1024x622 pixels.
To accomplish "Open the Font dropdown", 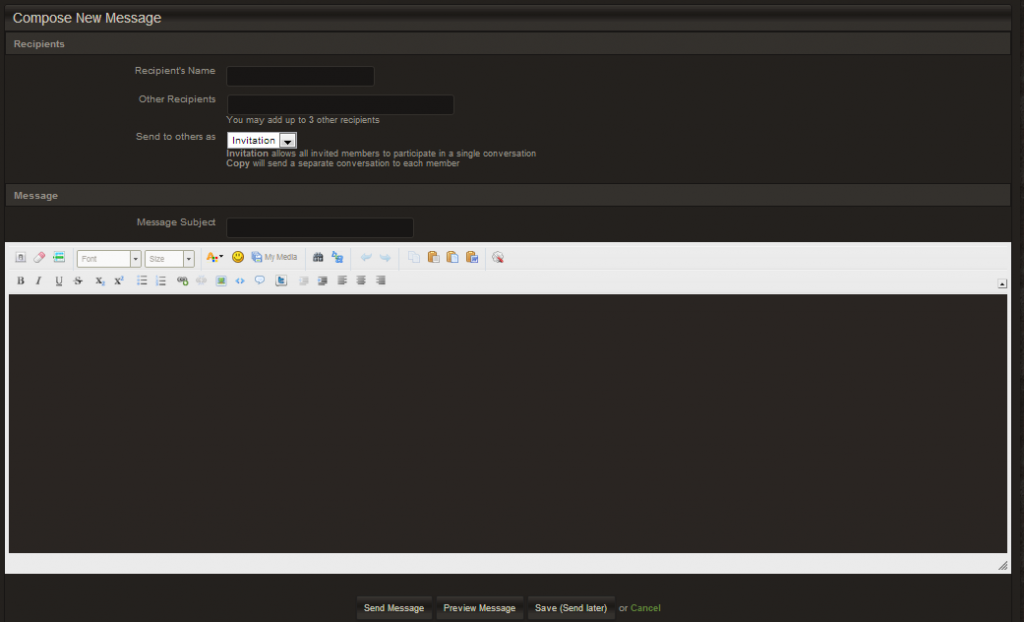I will coord(109,259).
